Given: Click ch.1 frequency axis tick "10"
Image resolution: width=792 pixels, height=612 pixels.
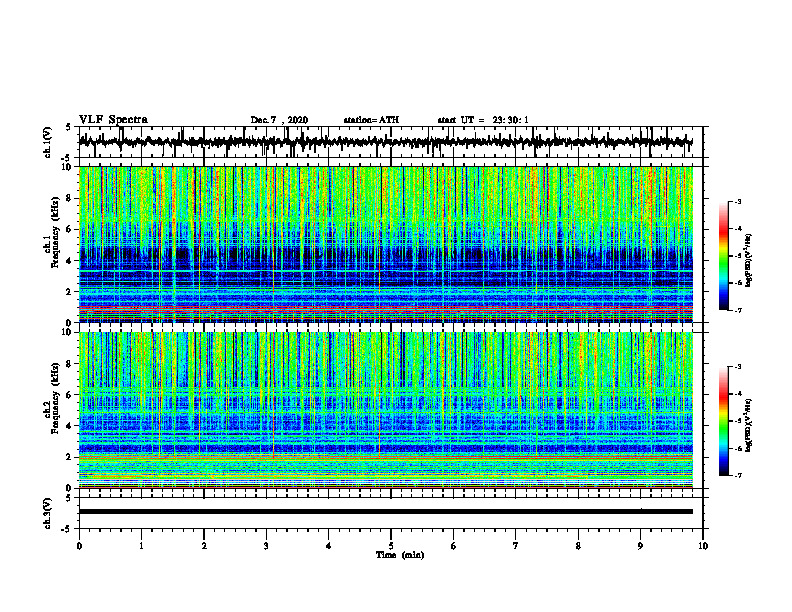Looking at the screenshot, I should (x=67, y=167).
